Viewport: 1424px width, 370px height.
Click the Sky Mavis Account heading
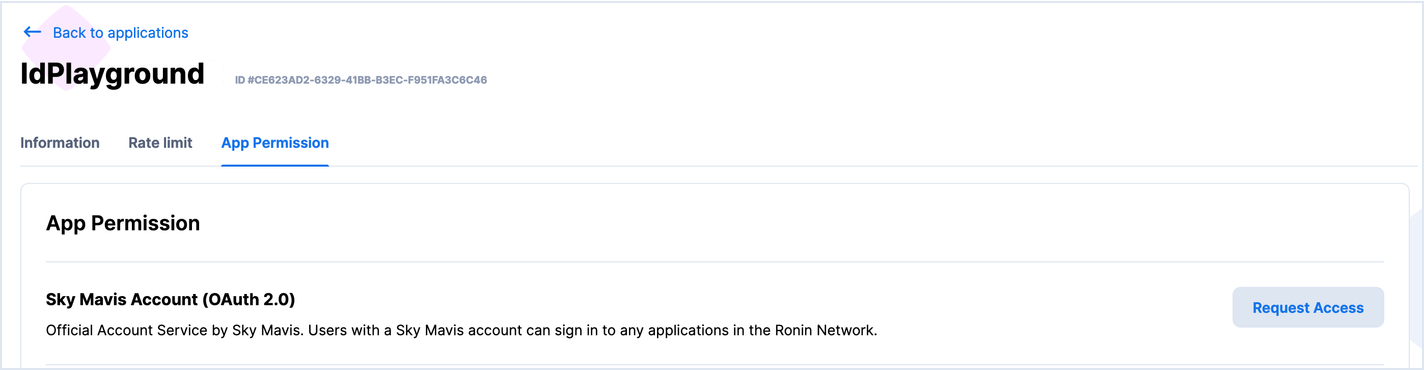point(171,299)
